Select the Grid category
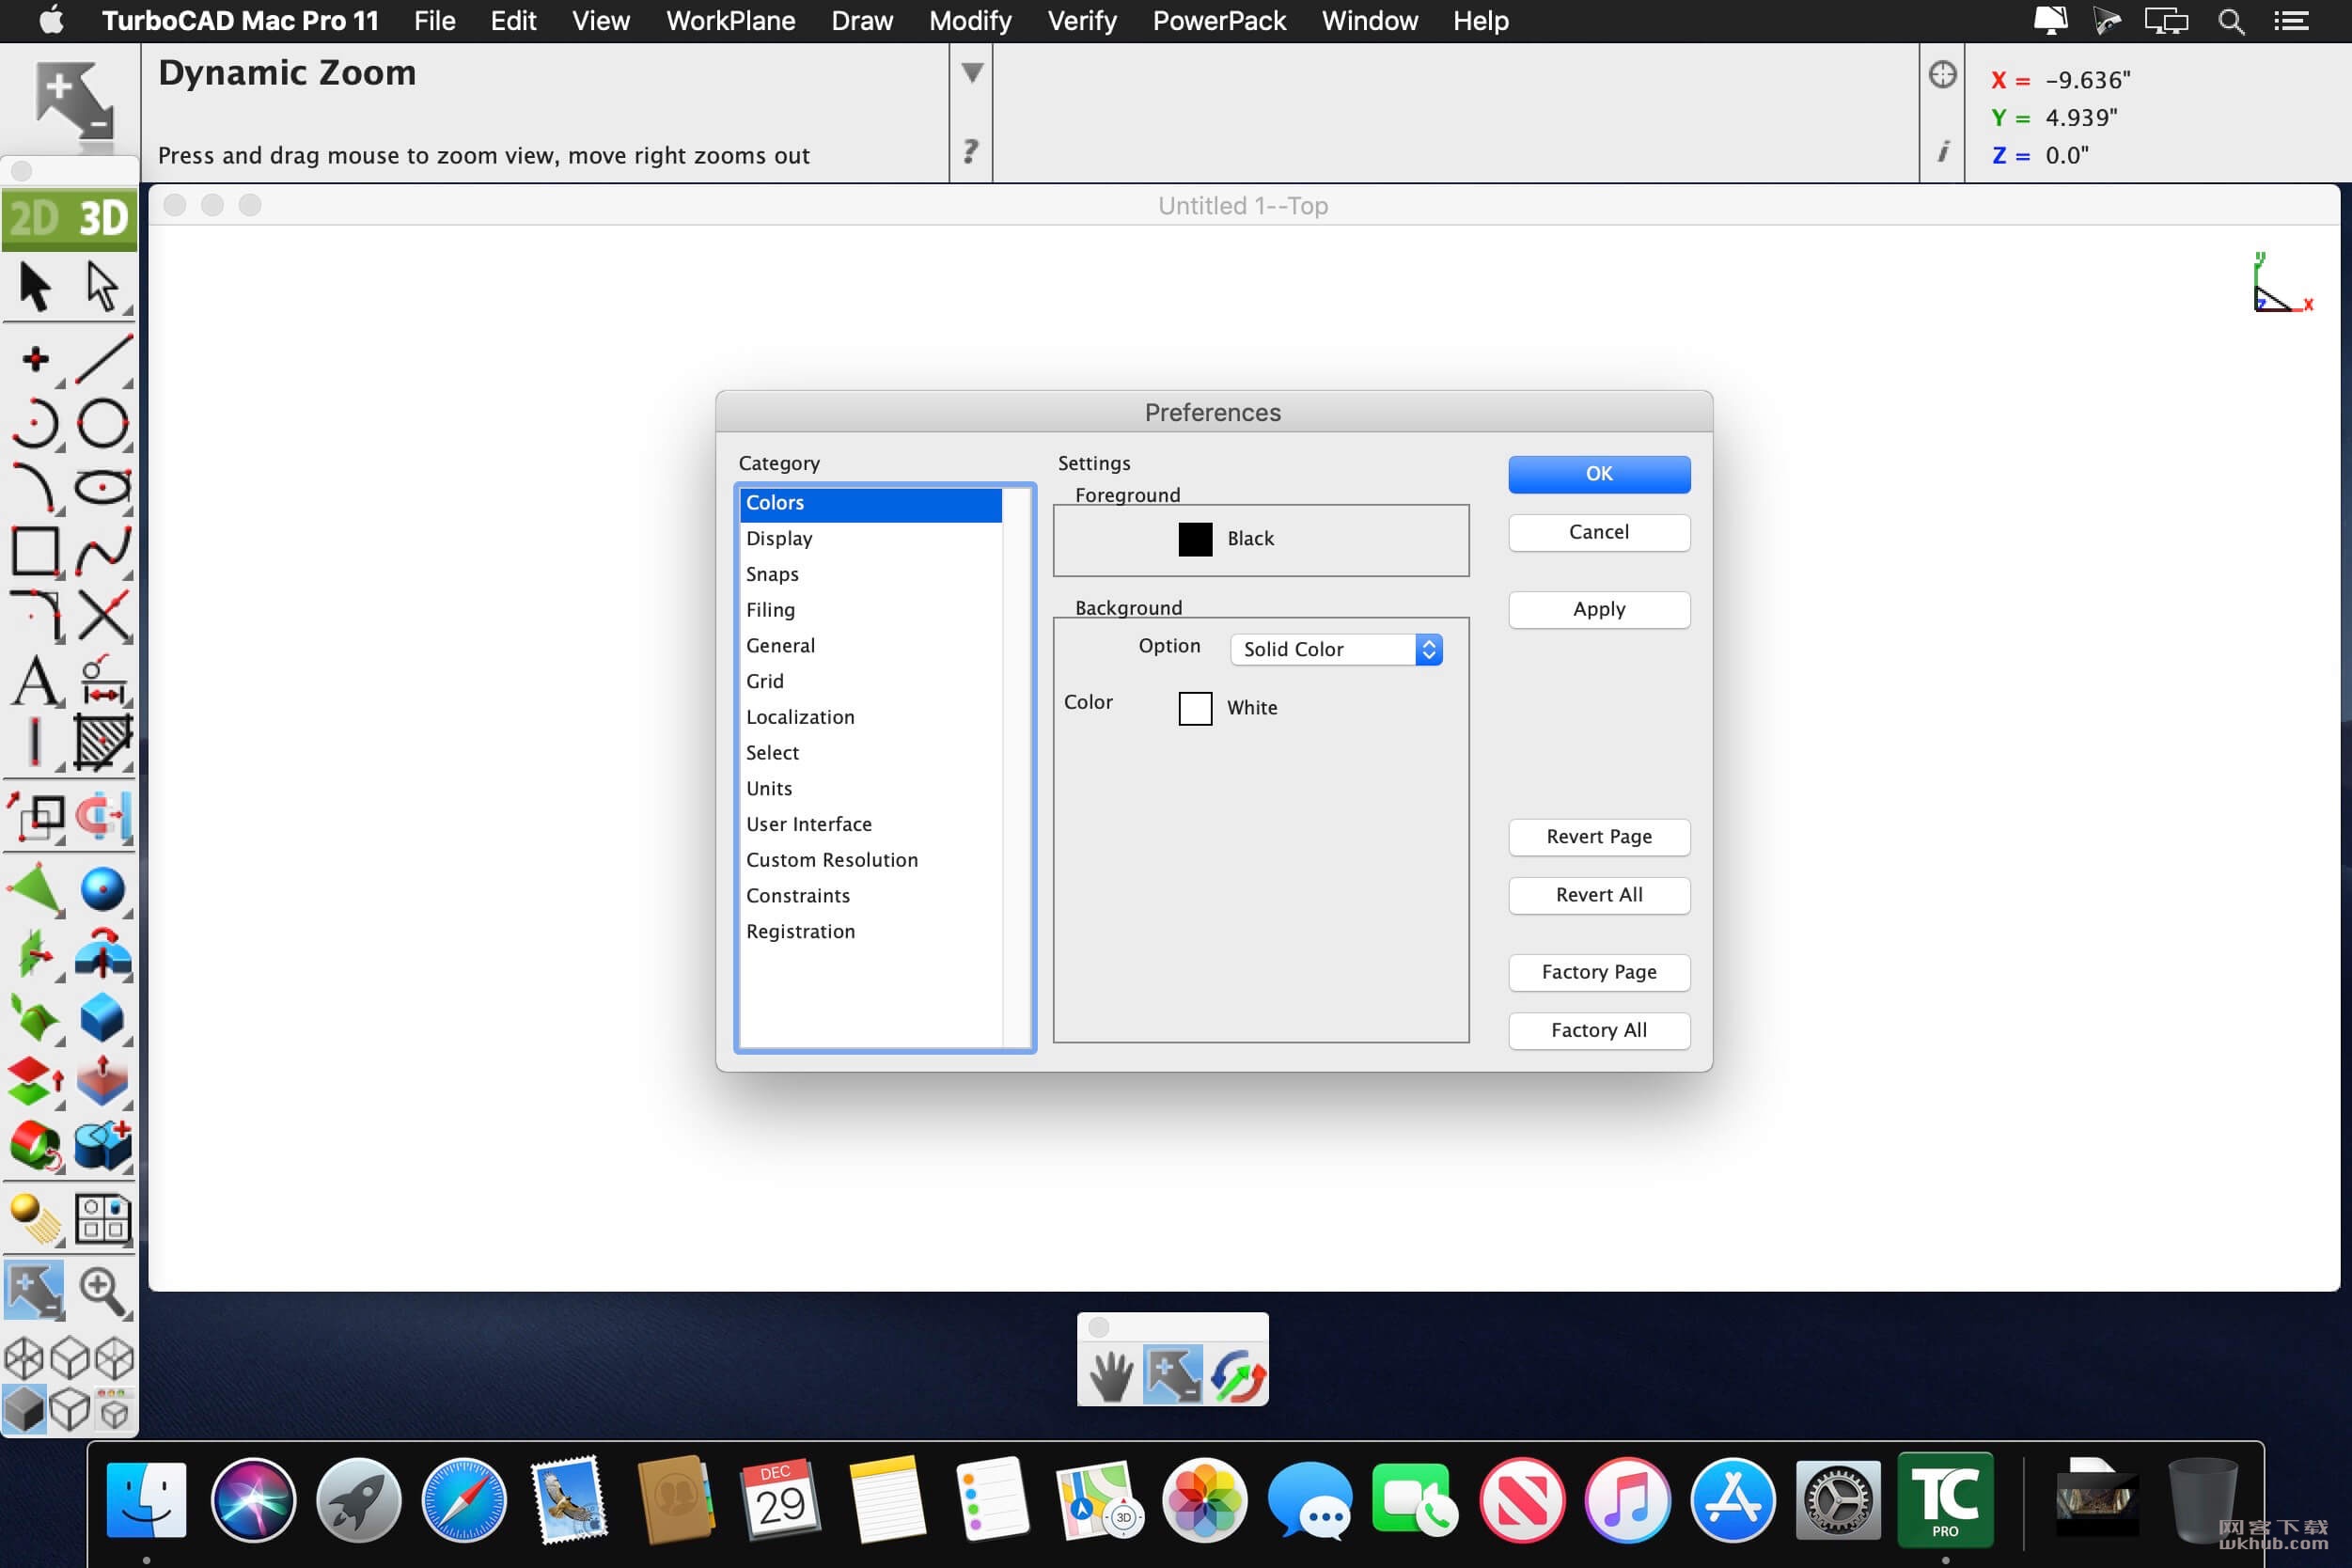 [x=870, y=682]
